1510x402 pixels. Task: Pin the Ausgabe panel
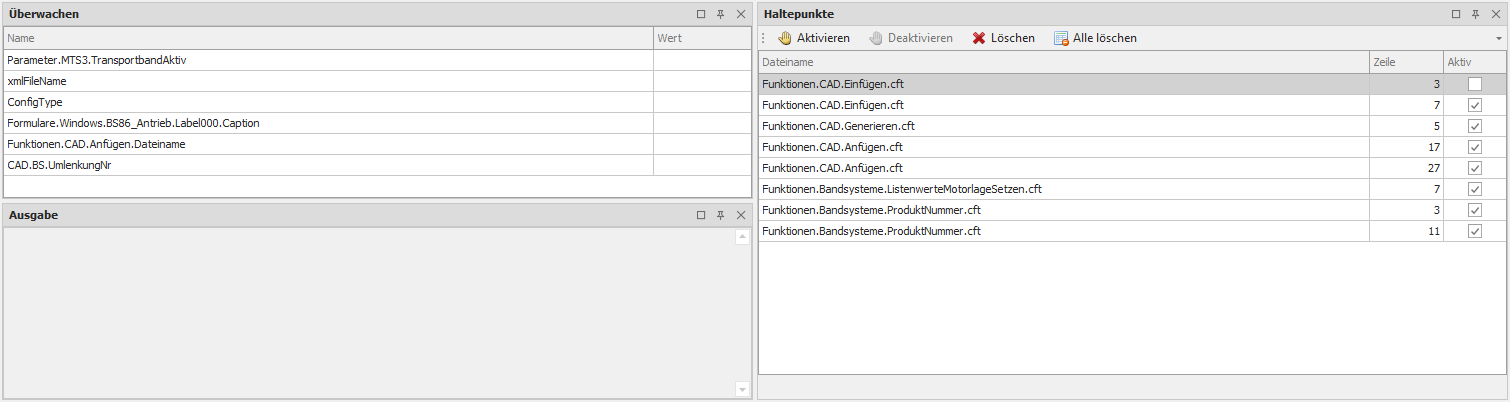click(x=720, y=216)
